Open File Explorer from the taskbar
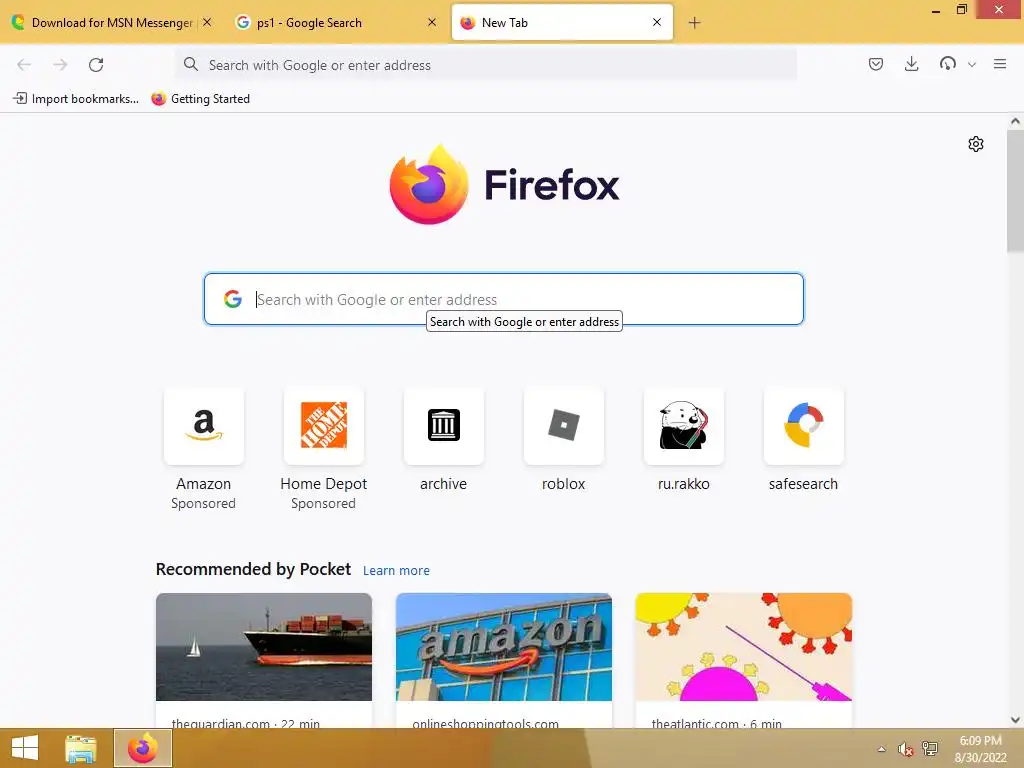Viewport: 1024px width, 768px height. (80, 748)
